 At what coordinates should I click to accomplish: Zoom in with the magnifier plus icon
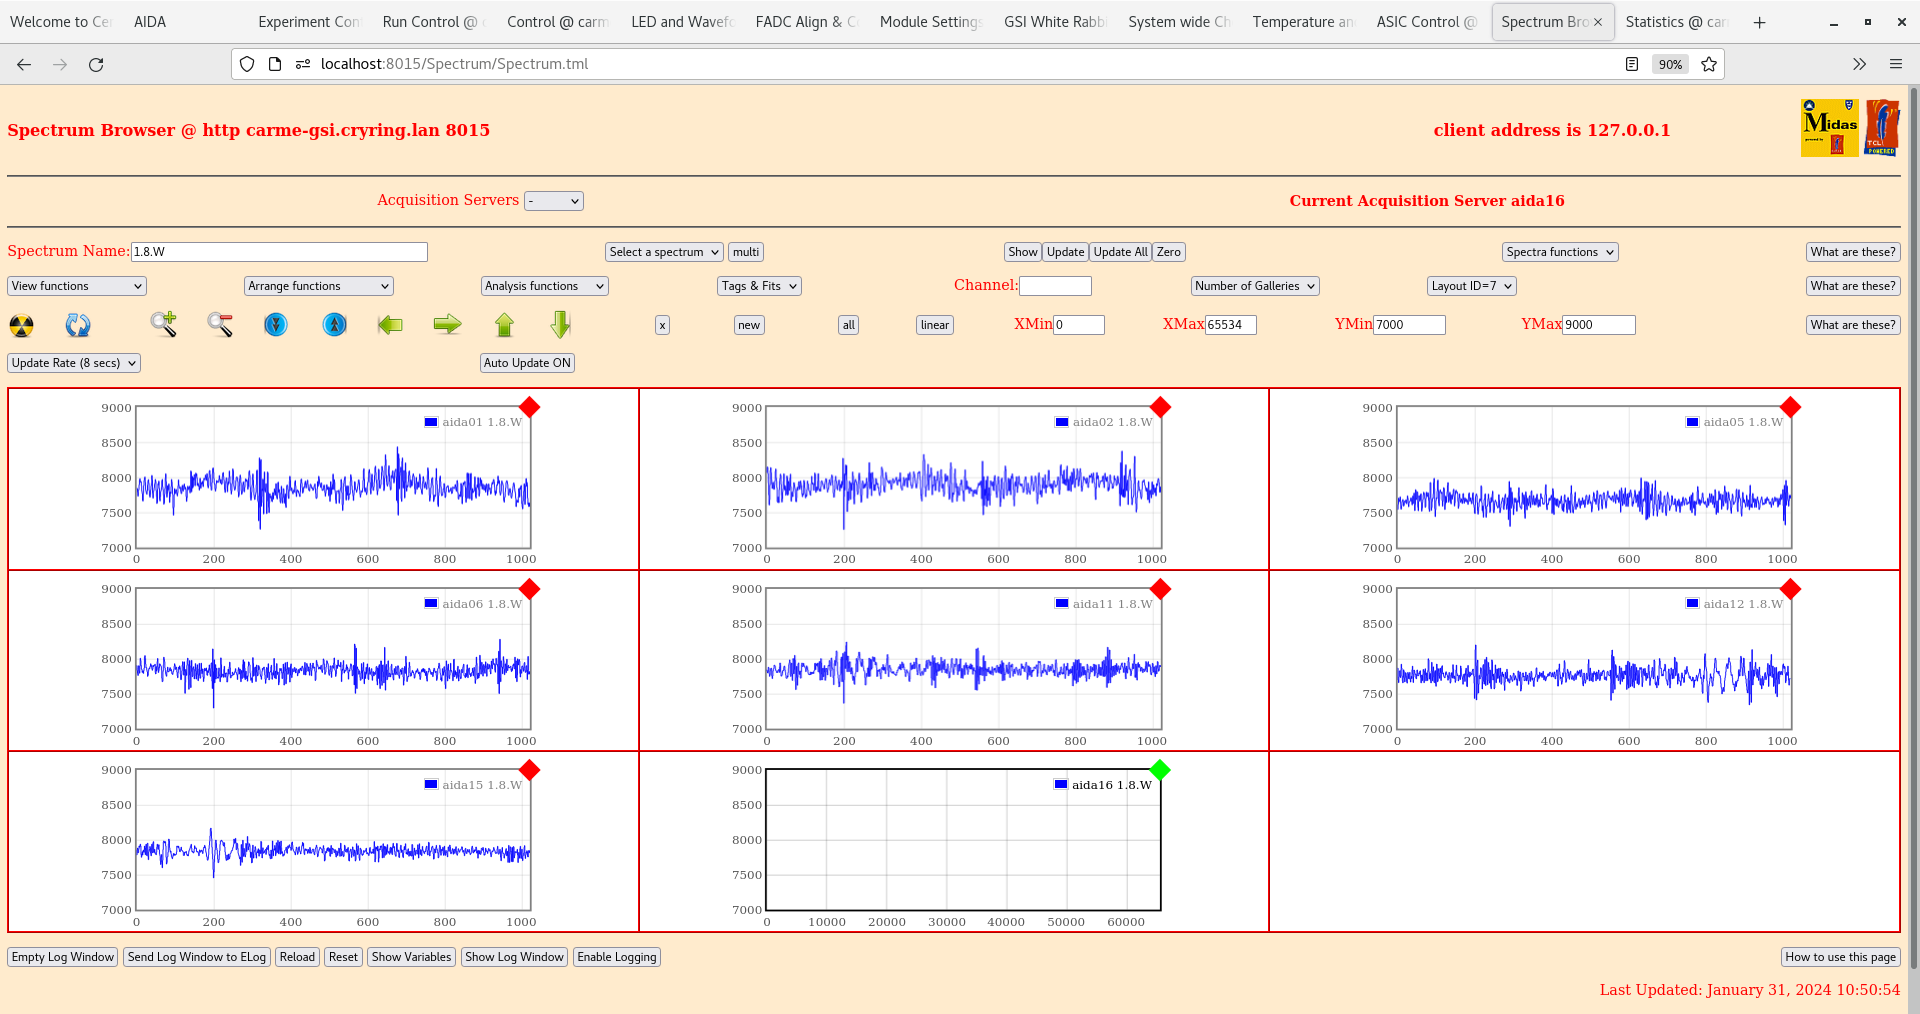(x=163, y=324)
